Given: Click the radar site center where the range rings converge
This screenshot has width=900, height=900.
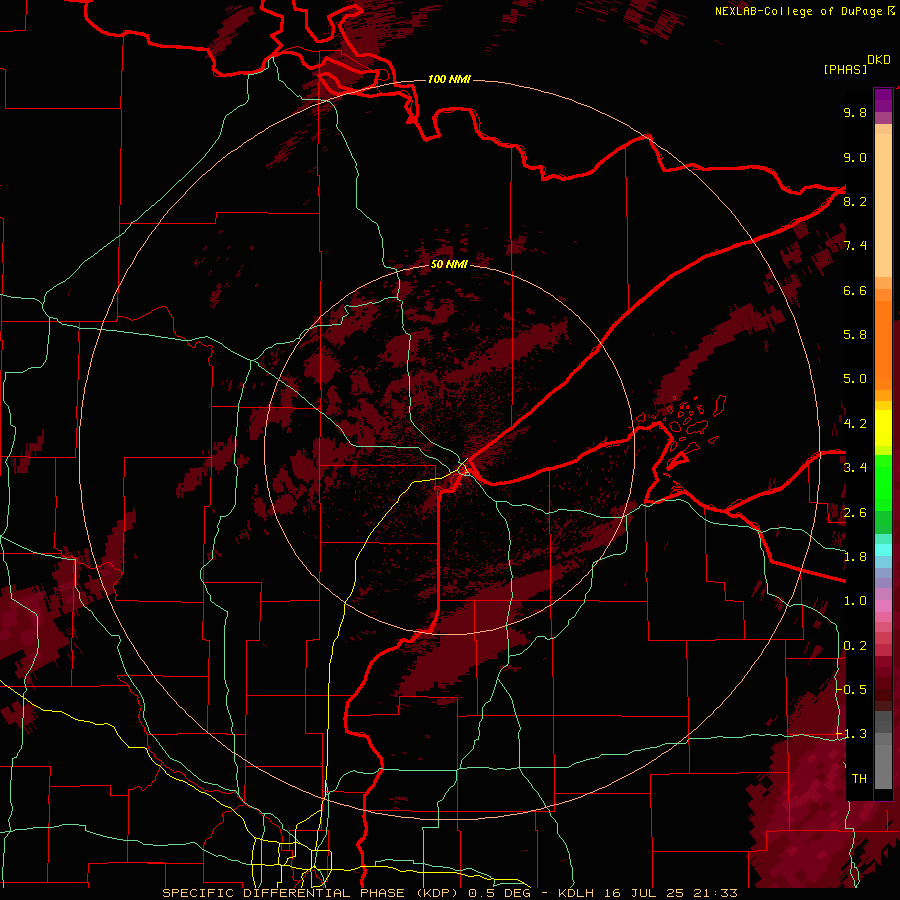Looking at the screenshot, I should coord(449,449).
